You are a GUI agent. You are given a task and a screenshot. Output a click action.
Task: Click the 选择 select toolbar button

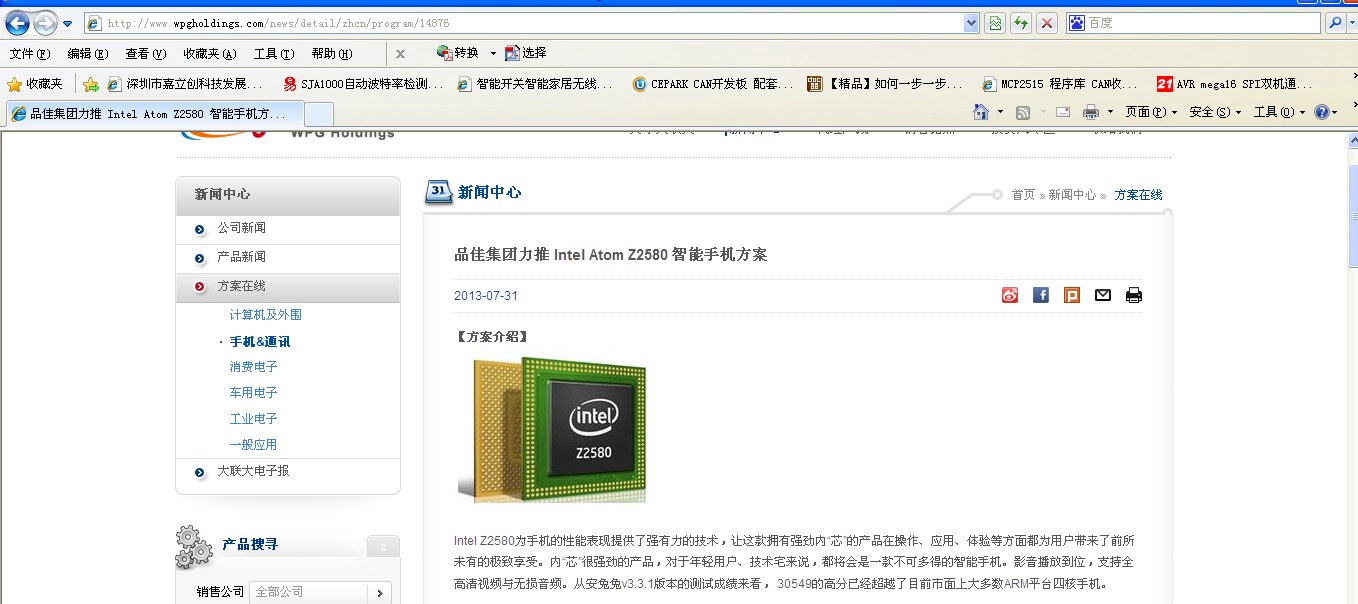526,53
